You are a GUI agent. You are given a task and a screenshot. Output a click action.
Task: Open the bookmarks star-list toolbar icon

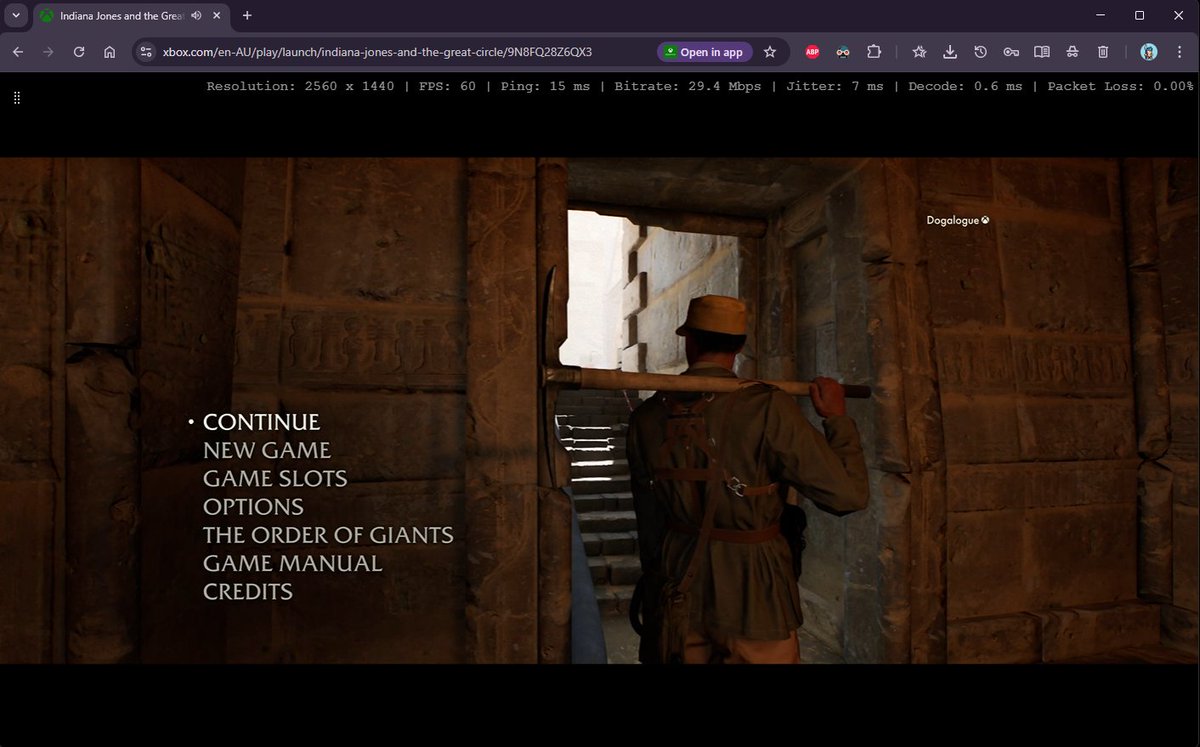pyautogui.click(x=919, y=52)
